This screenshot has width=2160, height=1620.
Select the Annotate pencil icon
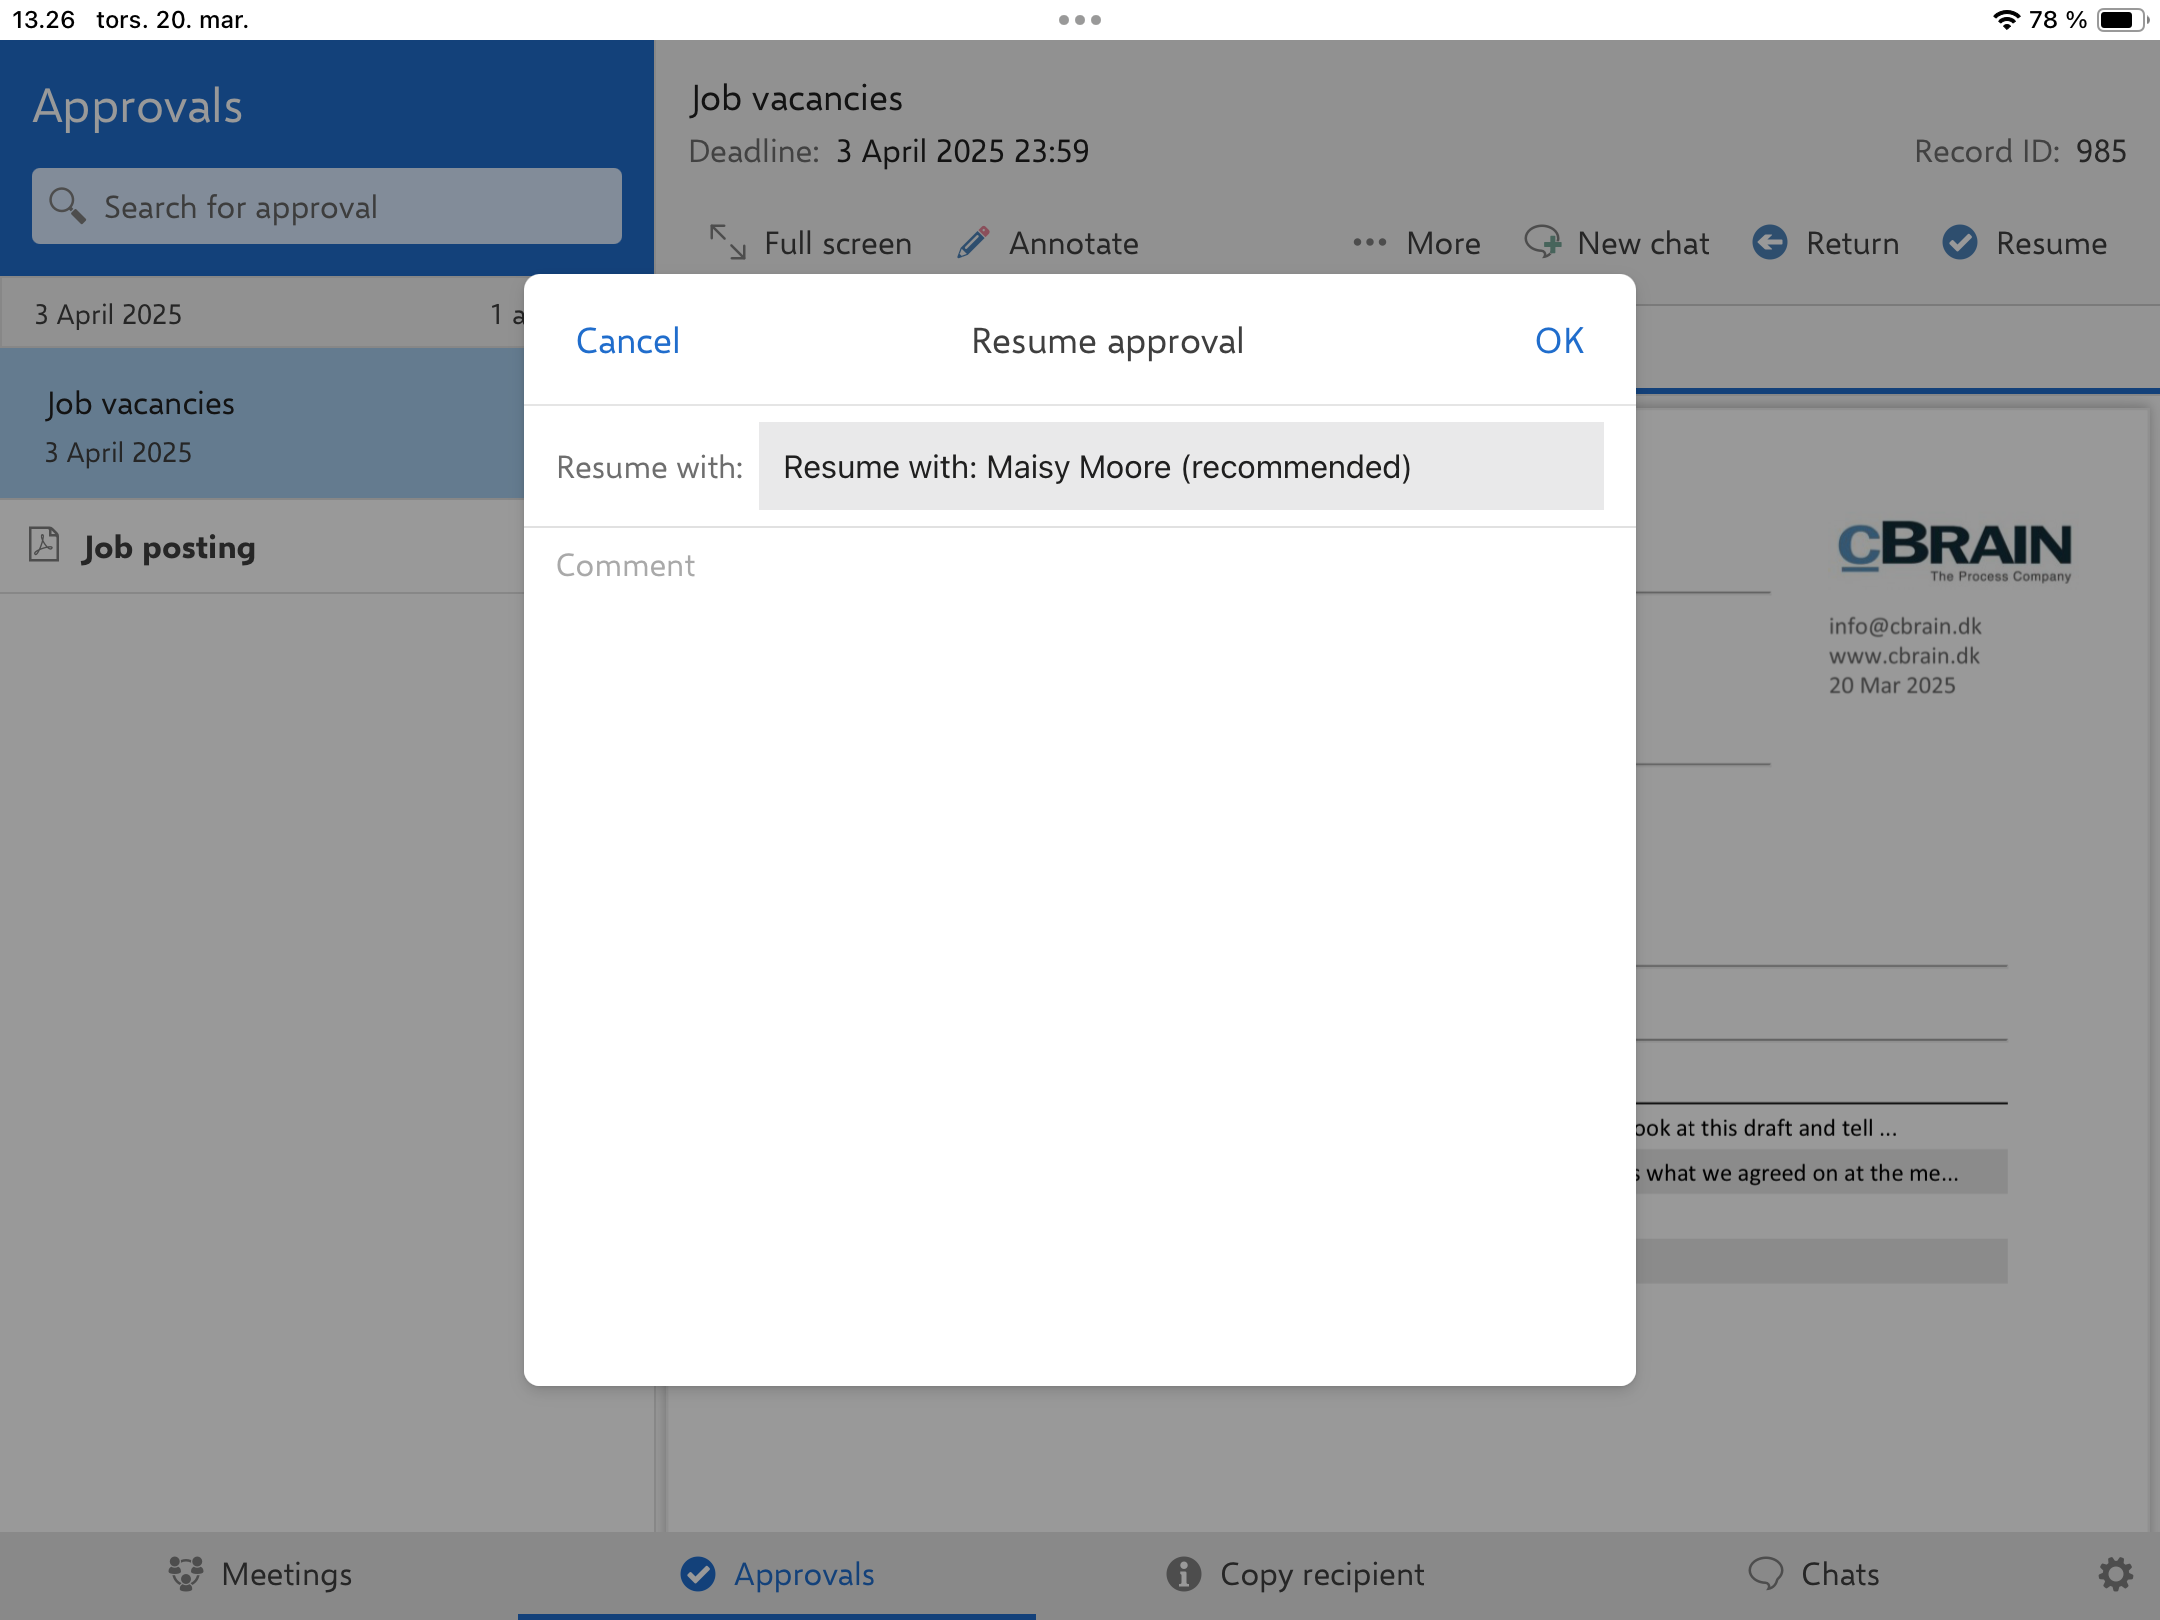click(973, 243)
